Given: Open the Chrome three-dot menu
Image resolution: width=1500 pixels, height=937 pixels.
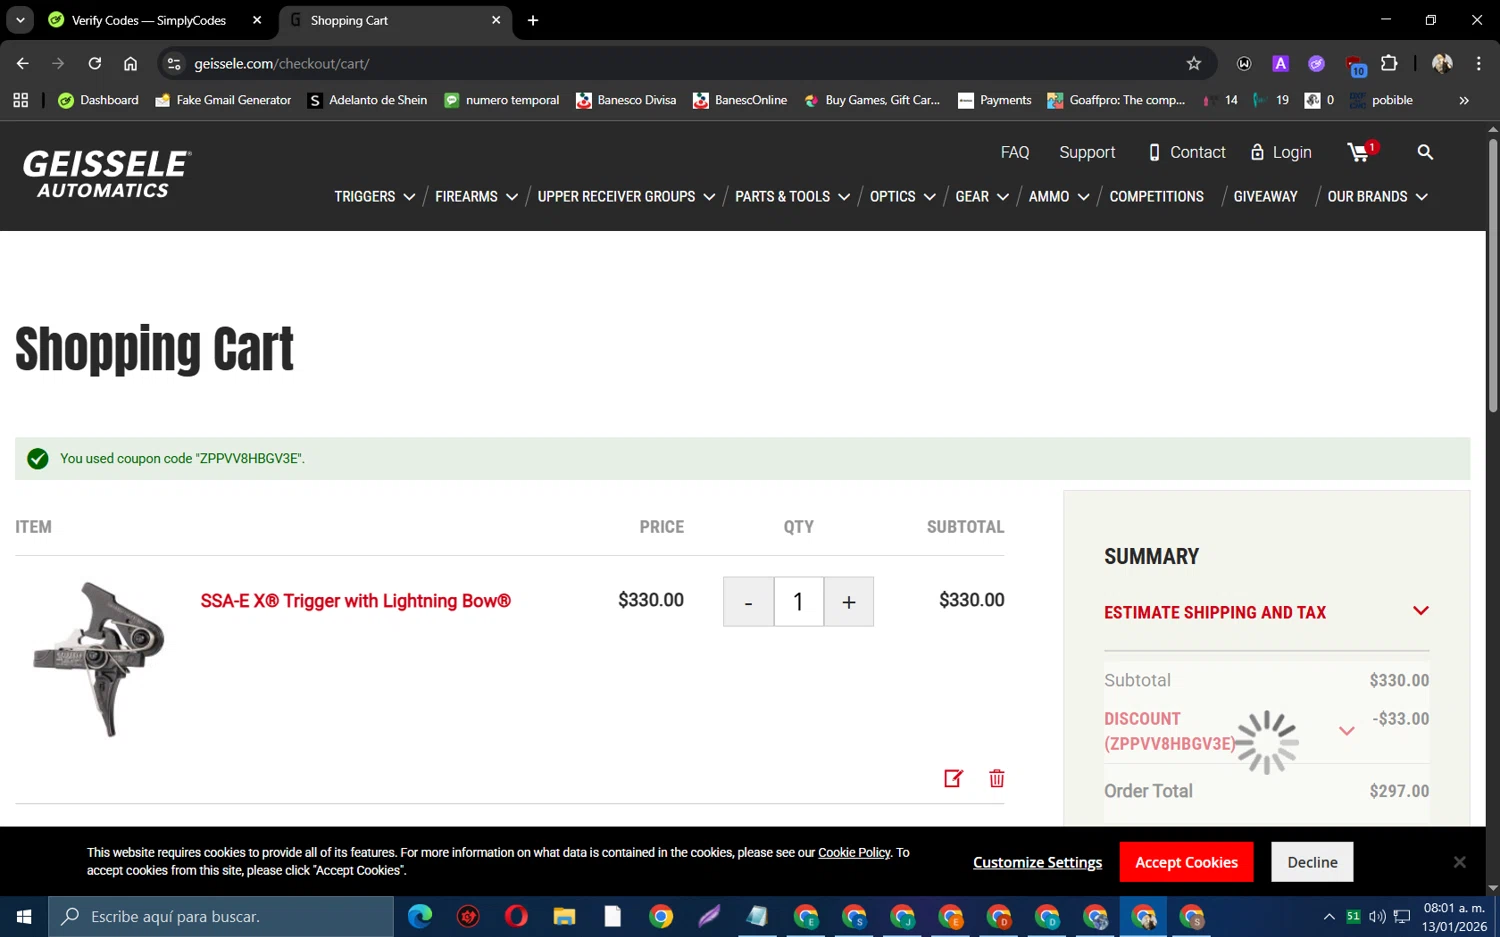Looking at the screenshot, I should (x=1478, y=63).
